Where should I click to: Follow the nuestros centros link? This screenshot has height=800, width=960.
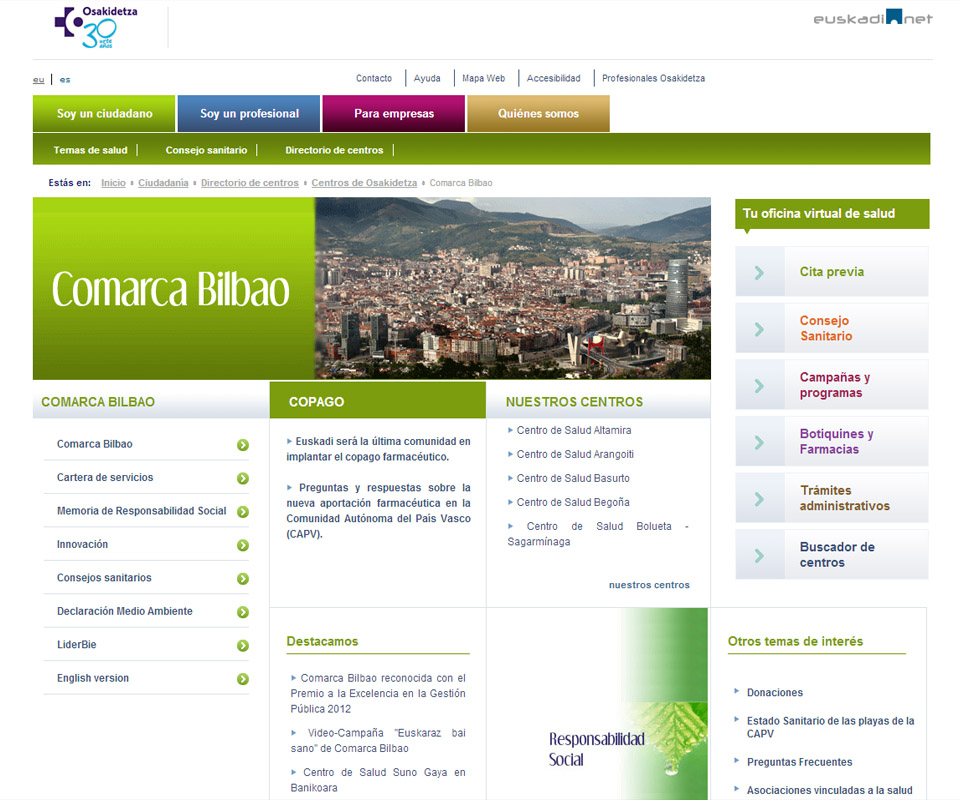coord(649,585)
